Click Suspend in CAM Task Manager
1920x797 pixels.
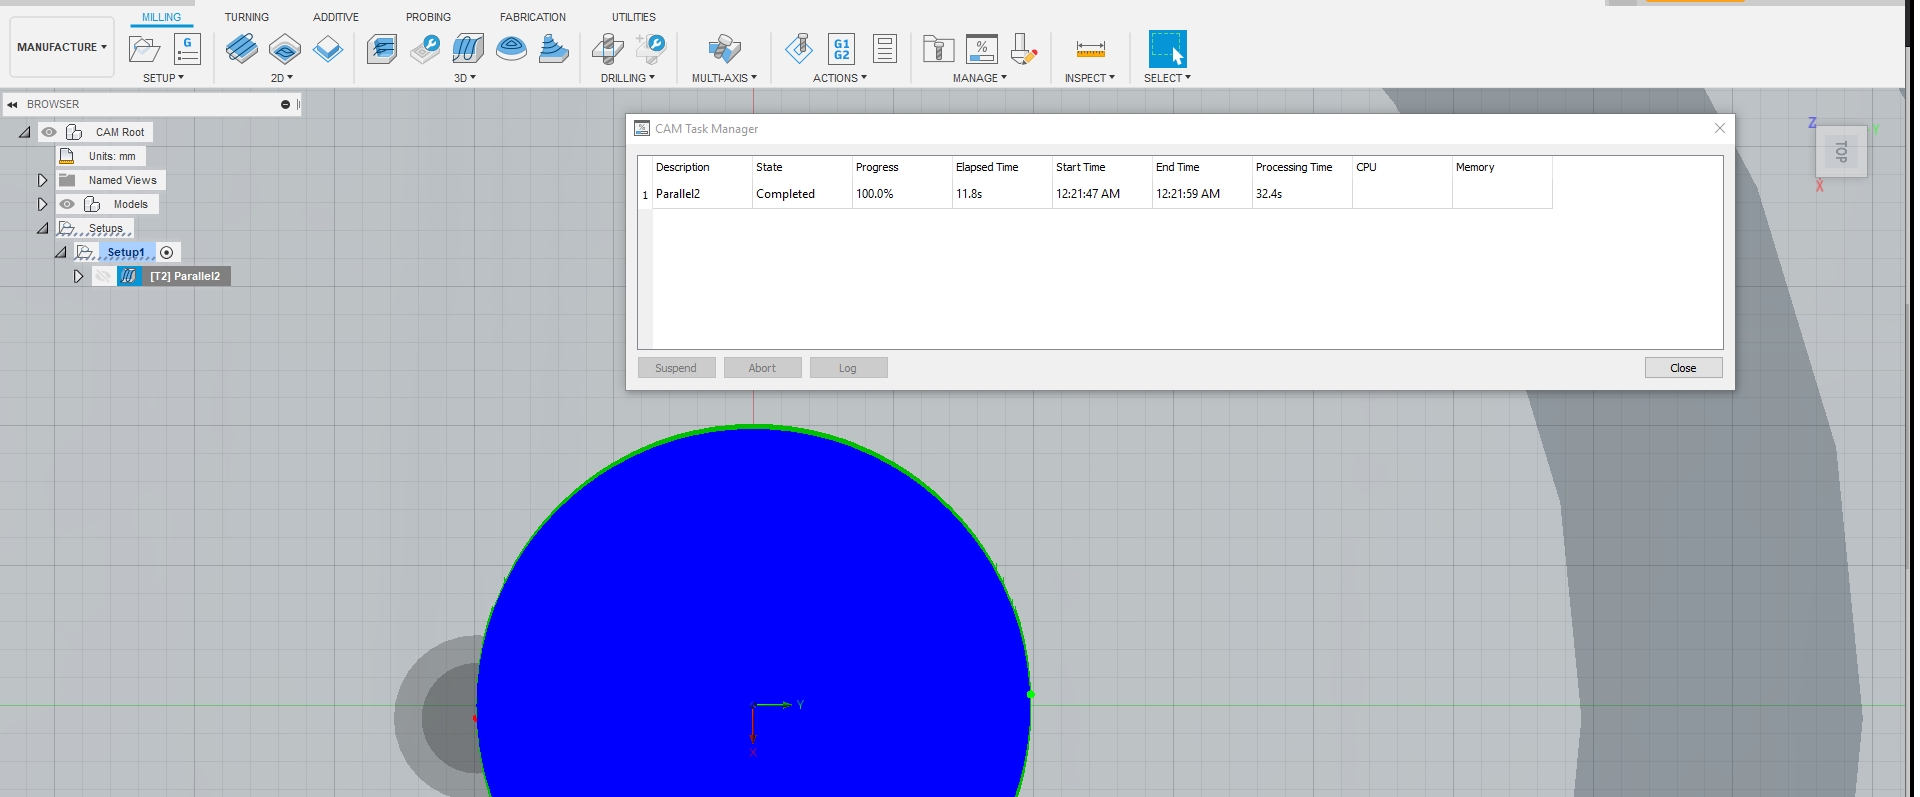pos(676,368)
